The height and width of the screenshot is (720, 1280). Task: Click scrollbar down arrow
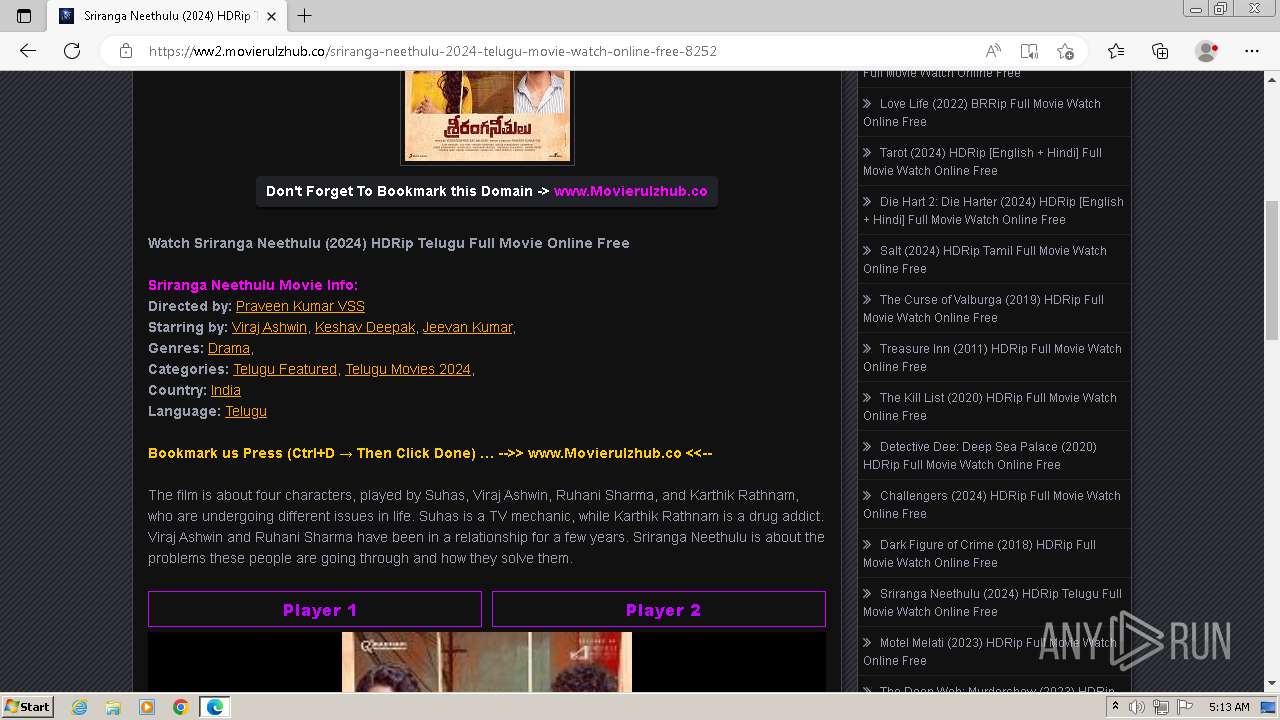tap(1271, 683)
